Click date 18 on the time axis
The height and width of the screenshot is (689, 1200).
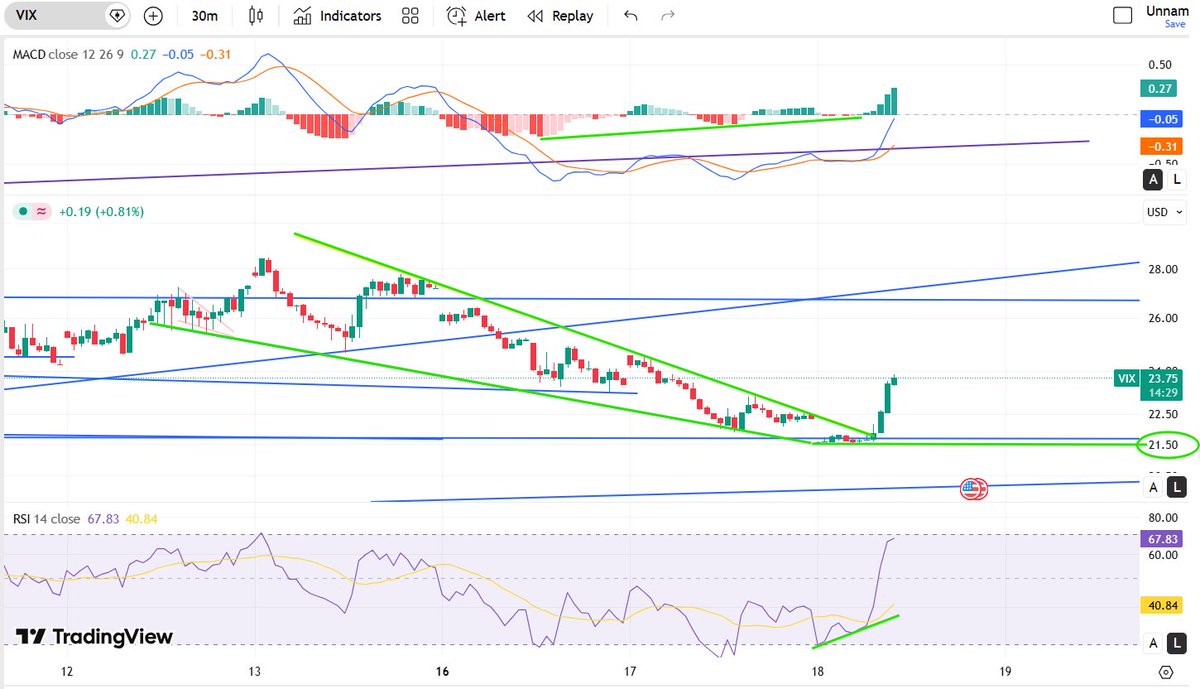click(817, 672)
